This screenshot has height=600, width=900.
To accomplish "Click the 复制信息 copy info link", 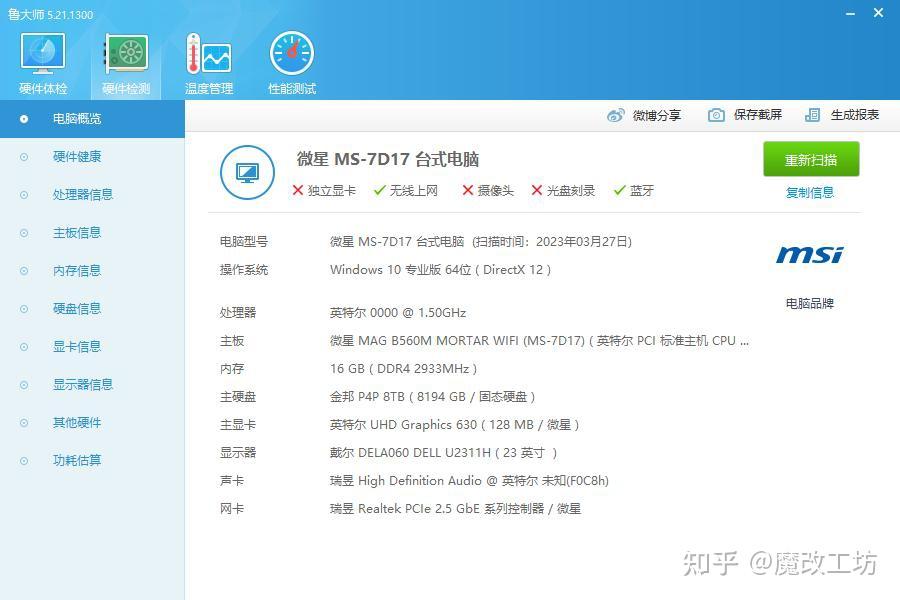I will click(x=810, y=193).
